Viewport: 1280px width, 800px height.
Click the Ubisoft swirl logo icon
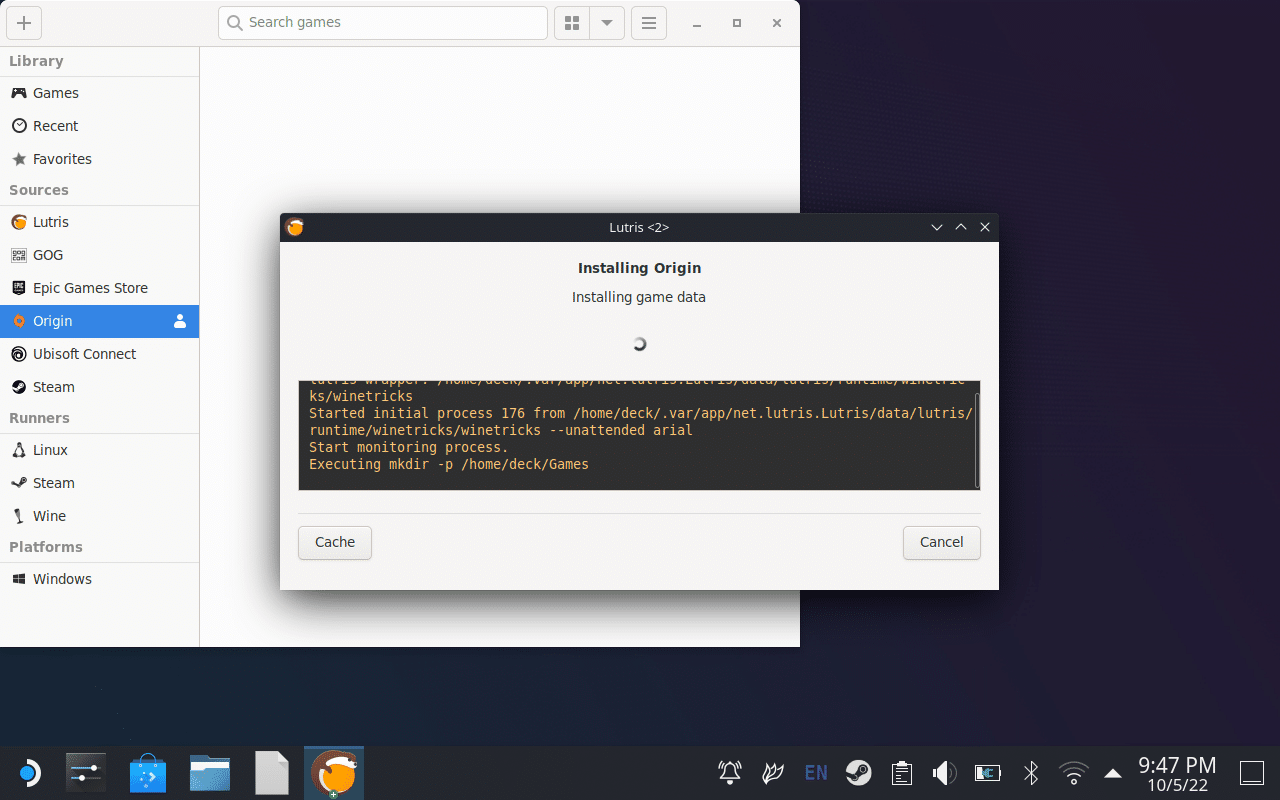[19, 354]
